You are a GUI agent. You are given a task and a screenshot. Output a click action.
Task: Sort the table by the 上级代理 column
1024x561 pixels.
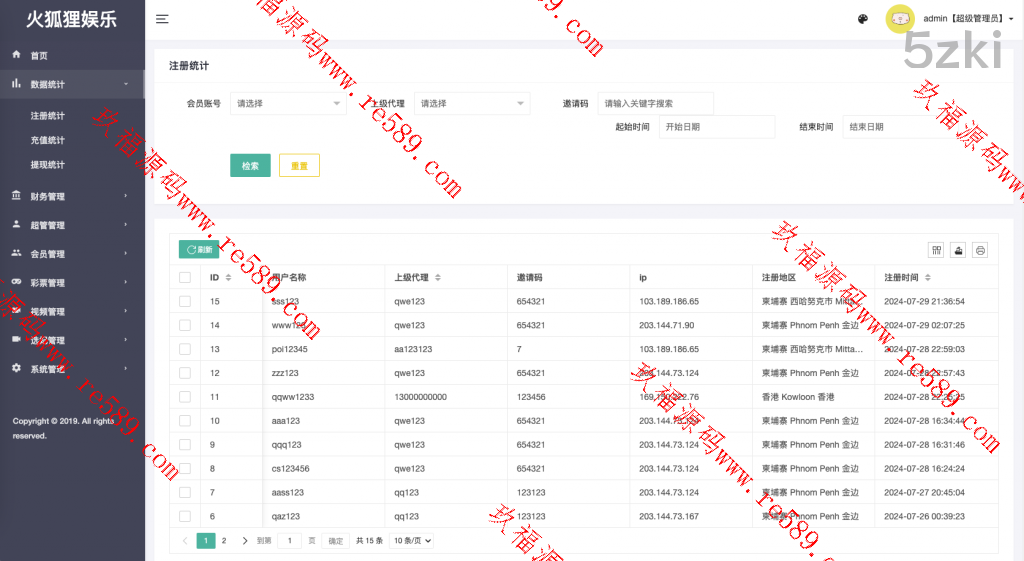click(x=438, y=278)
